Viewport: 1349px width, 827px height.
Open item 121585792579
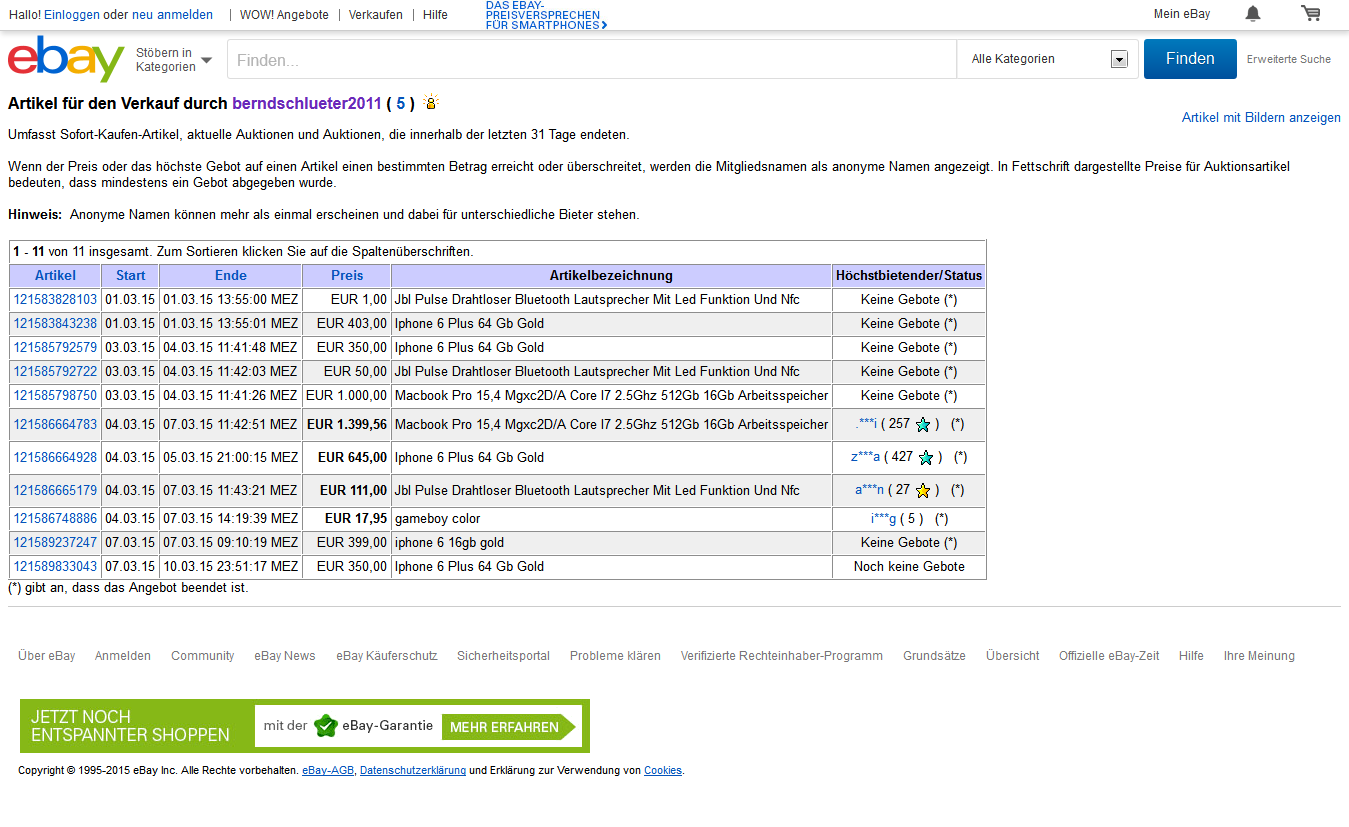(55, 347)
